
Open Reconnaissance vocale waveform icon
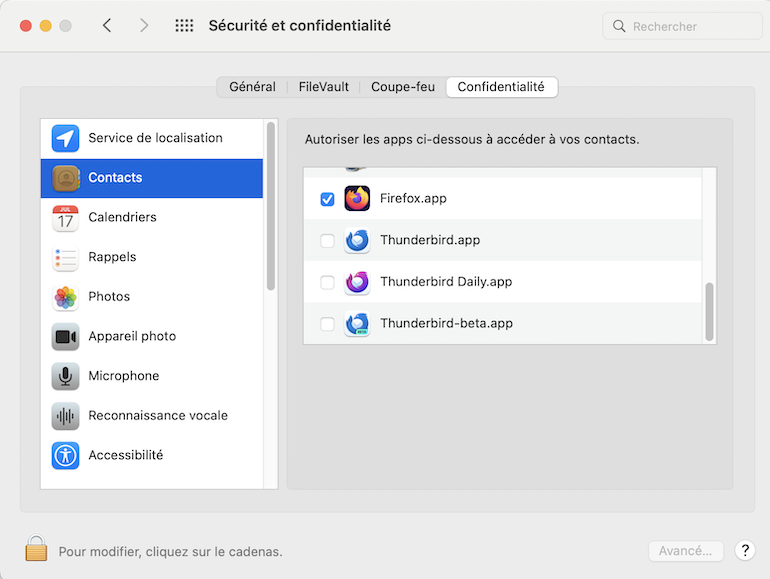coord(66,416)
